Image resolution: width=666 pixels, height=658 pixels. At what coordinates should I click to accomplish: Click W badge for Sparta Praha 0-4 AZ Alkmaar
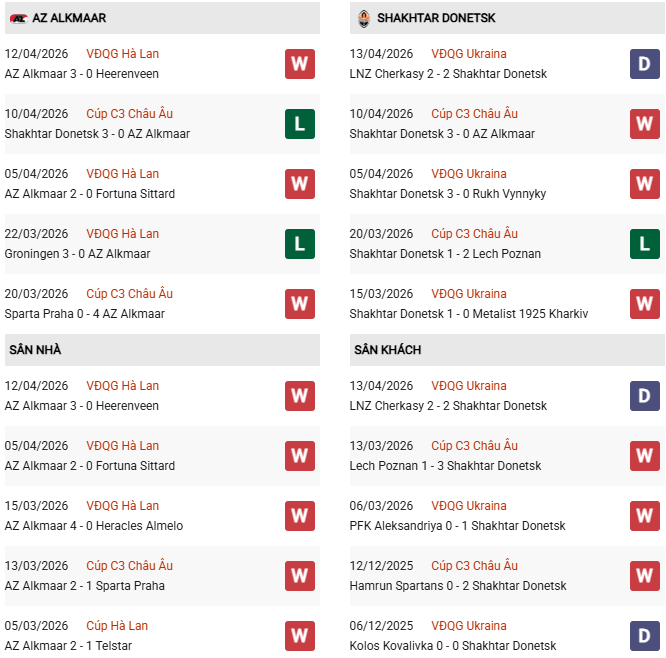click(300, 304)
